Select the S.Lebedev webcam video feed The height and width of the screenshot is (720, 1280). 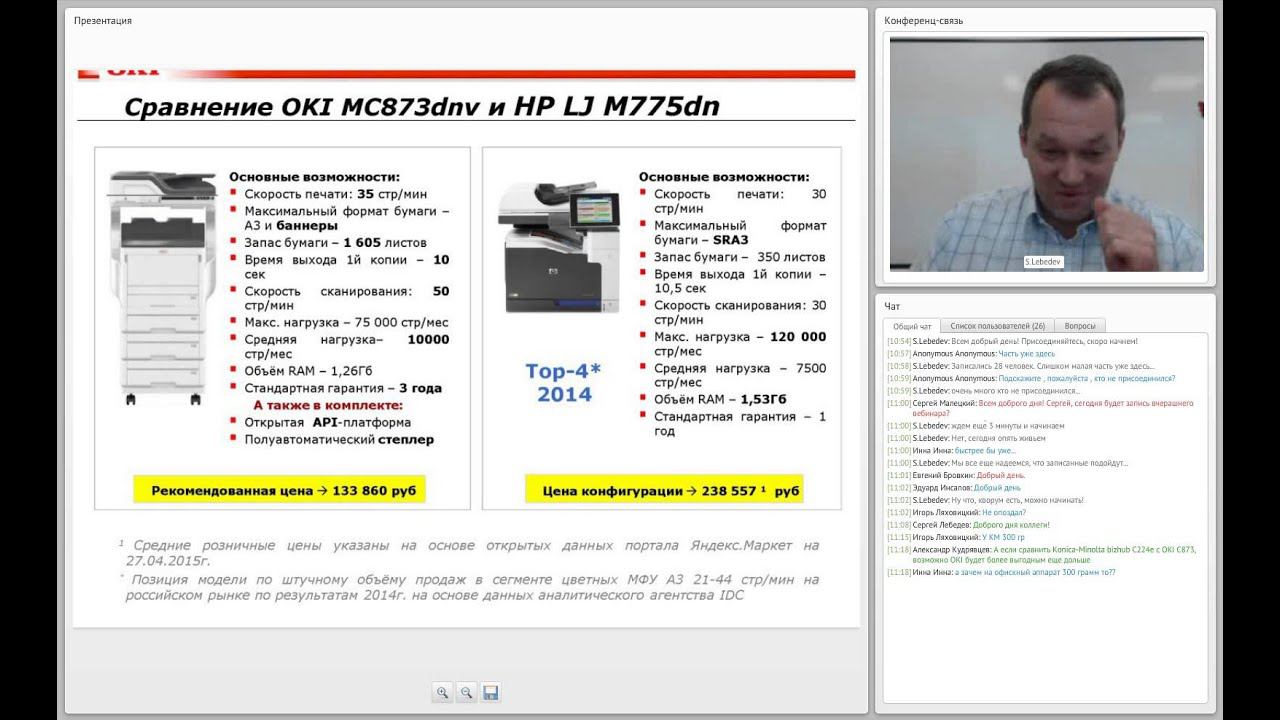click(x=1047, y=155)
